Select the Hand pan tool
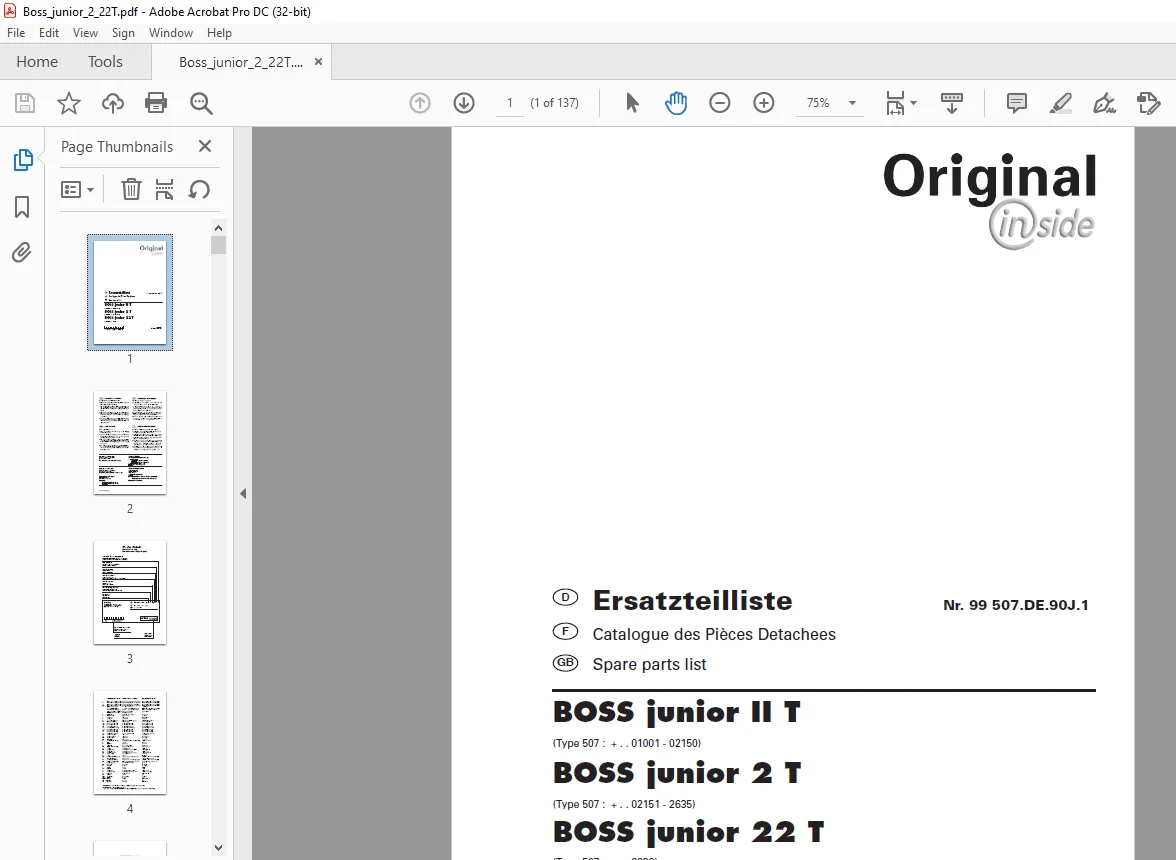This screenshot has height=860, width=1176. 676,103
